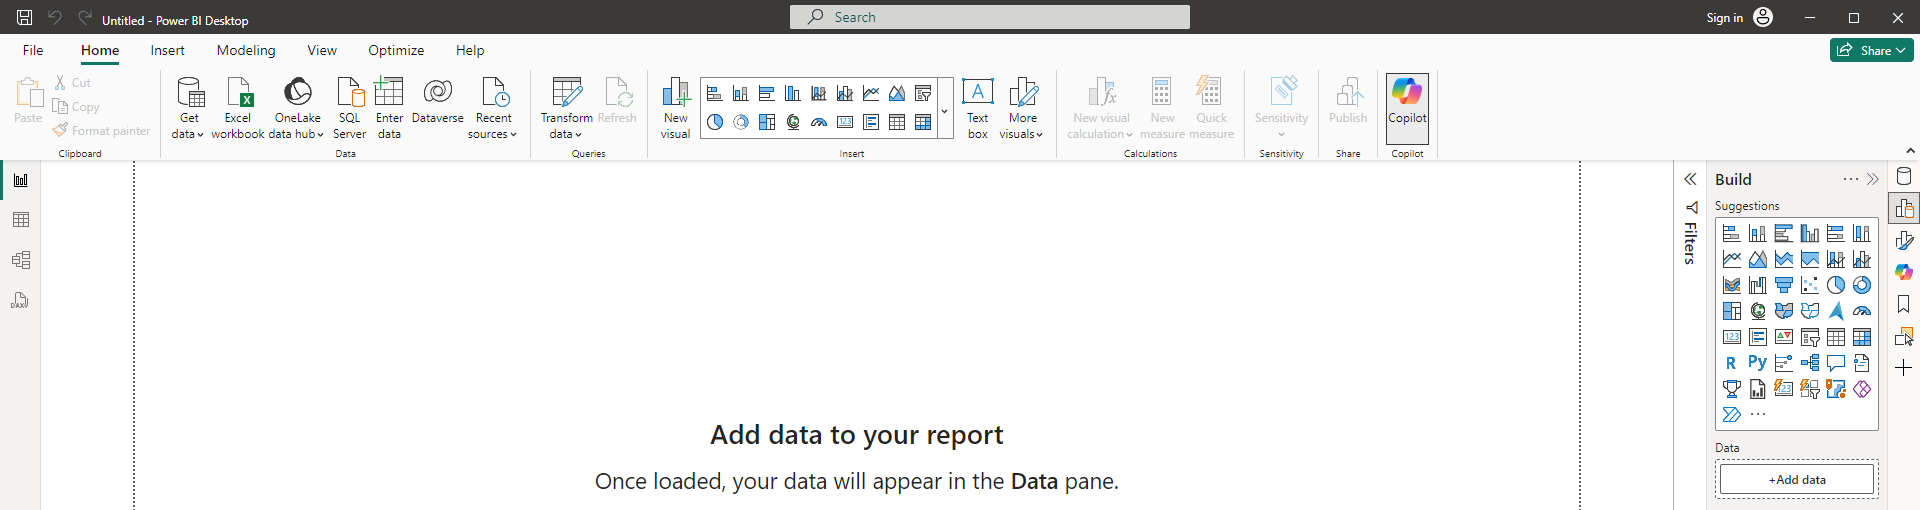Viewport: 1920px width, 510px height.
Task: Switch to Table view in left sidebar
Action: click(20, 220)
